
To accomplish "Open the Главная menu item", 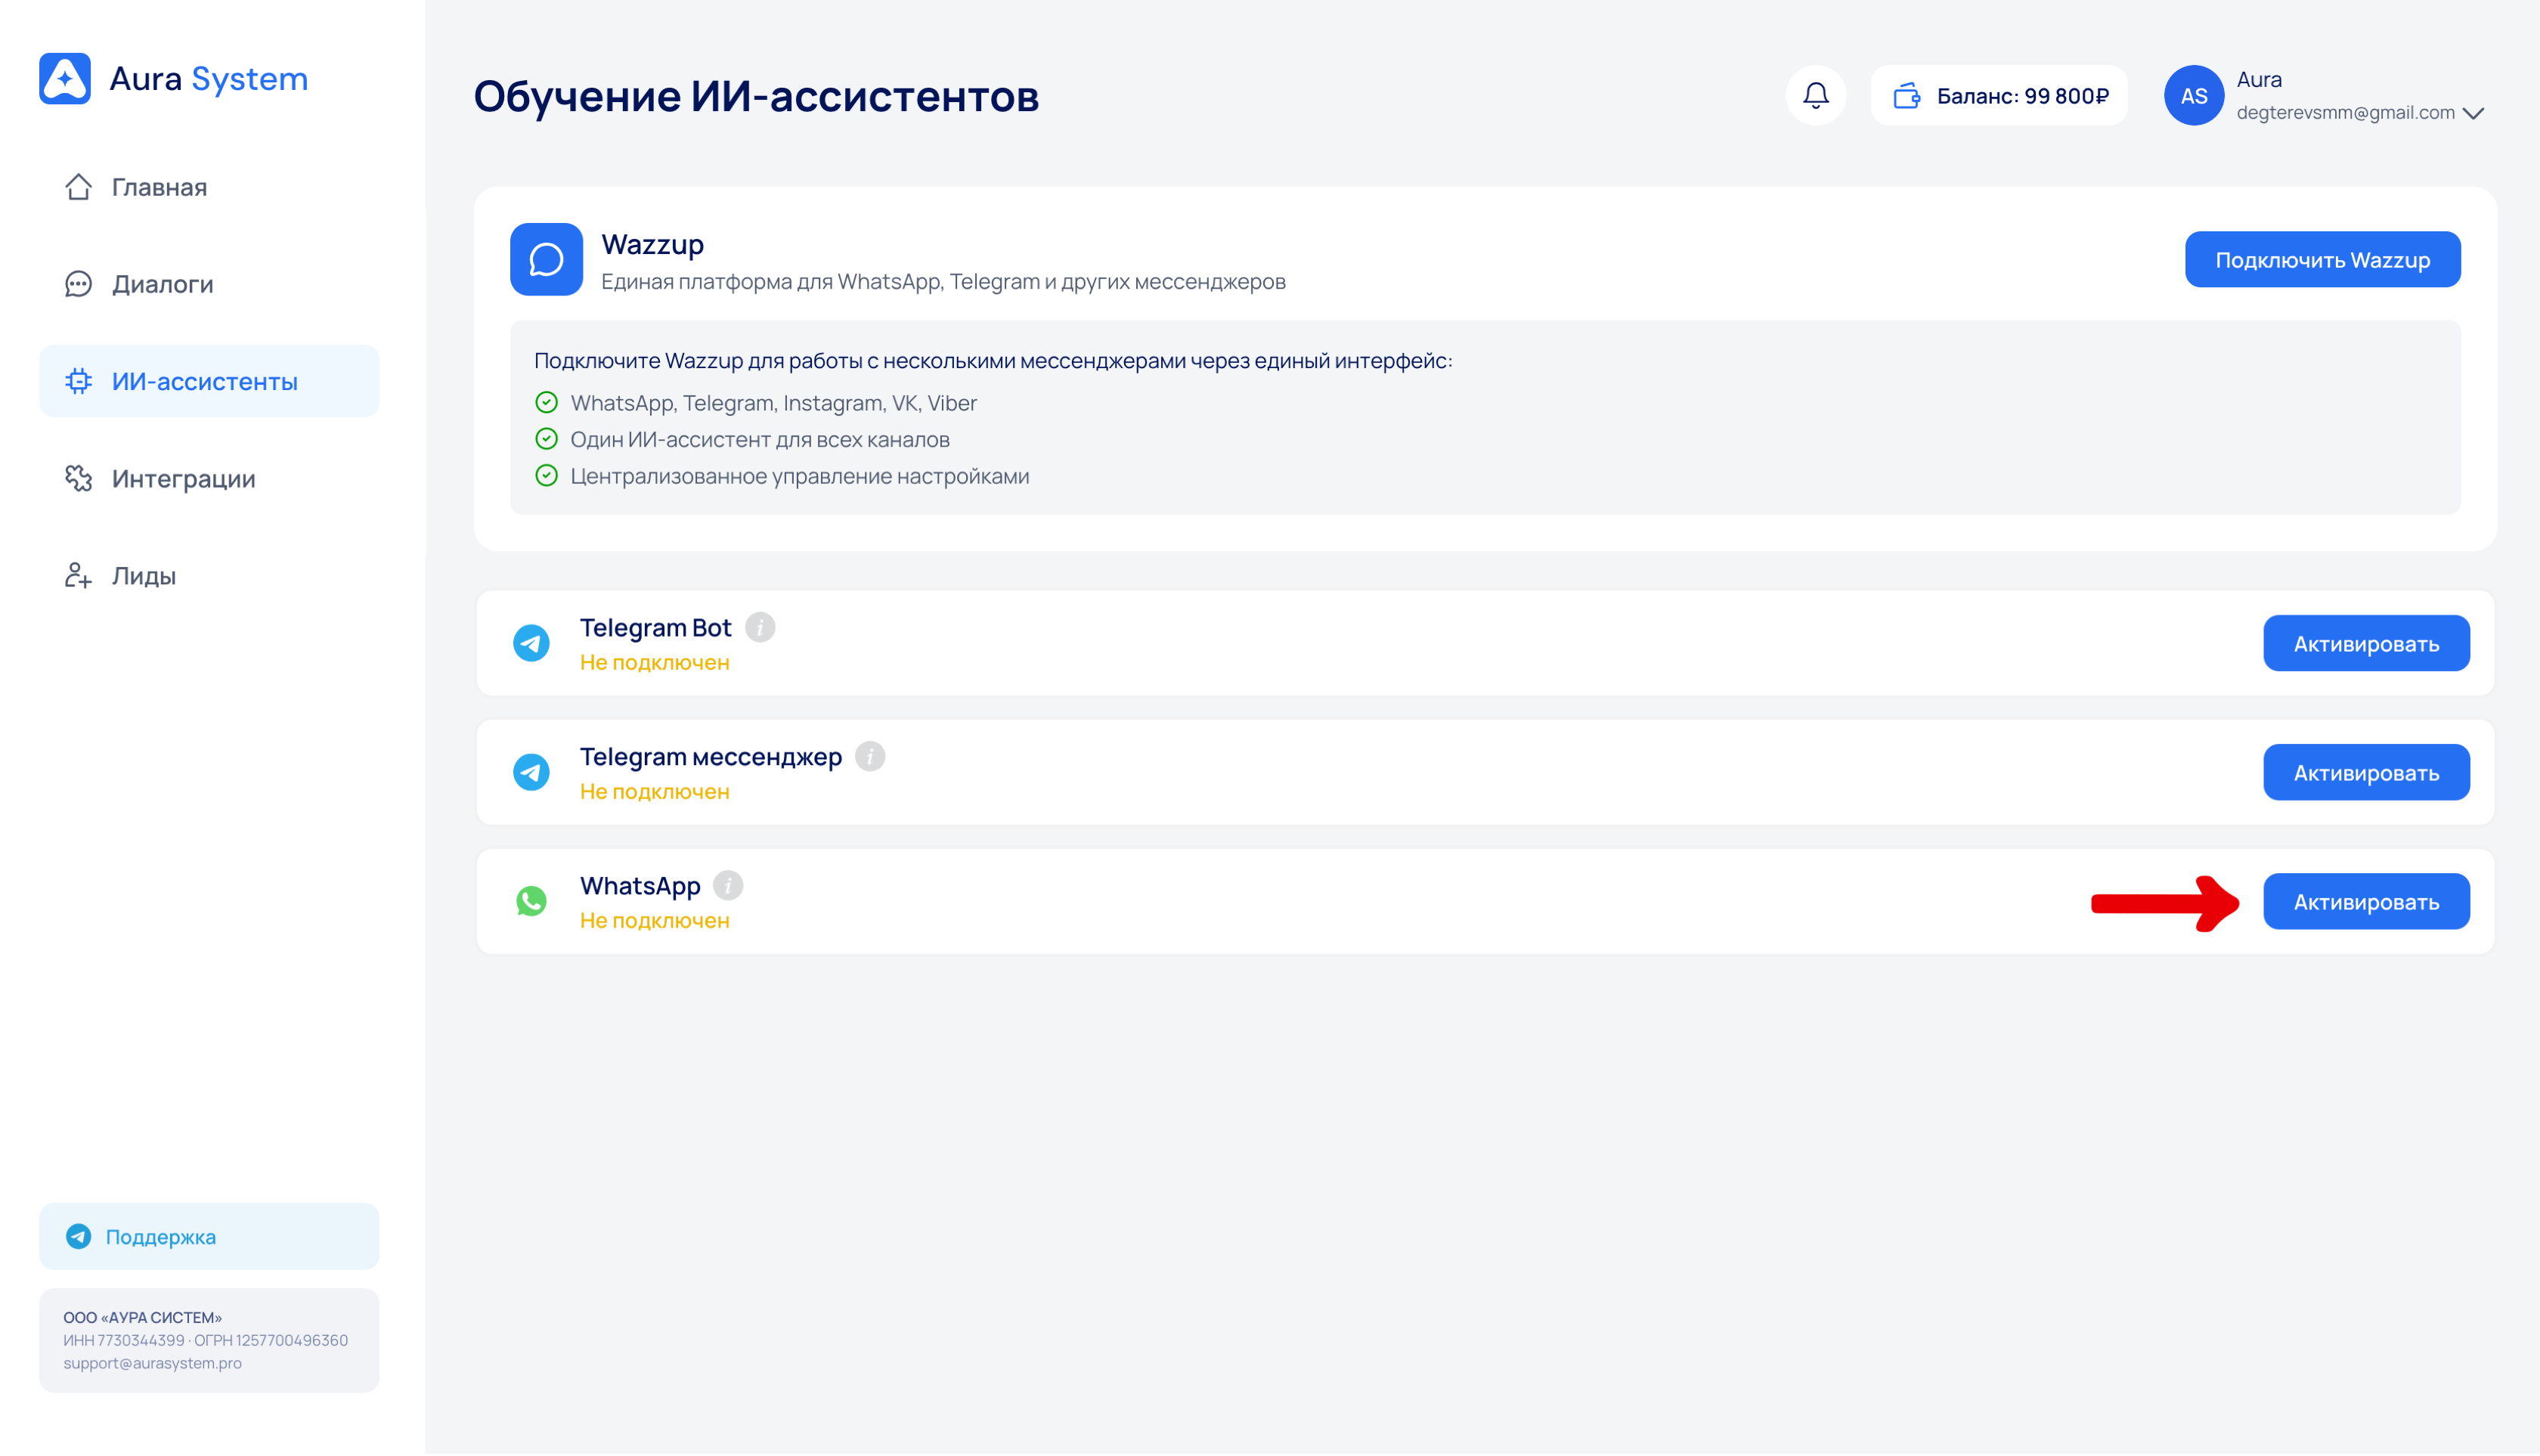I will pyautogui.click(x=159, y=187).
